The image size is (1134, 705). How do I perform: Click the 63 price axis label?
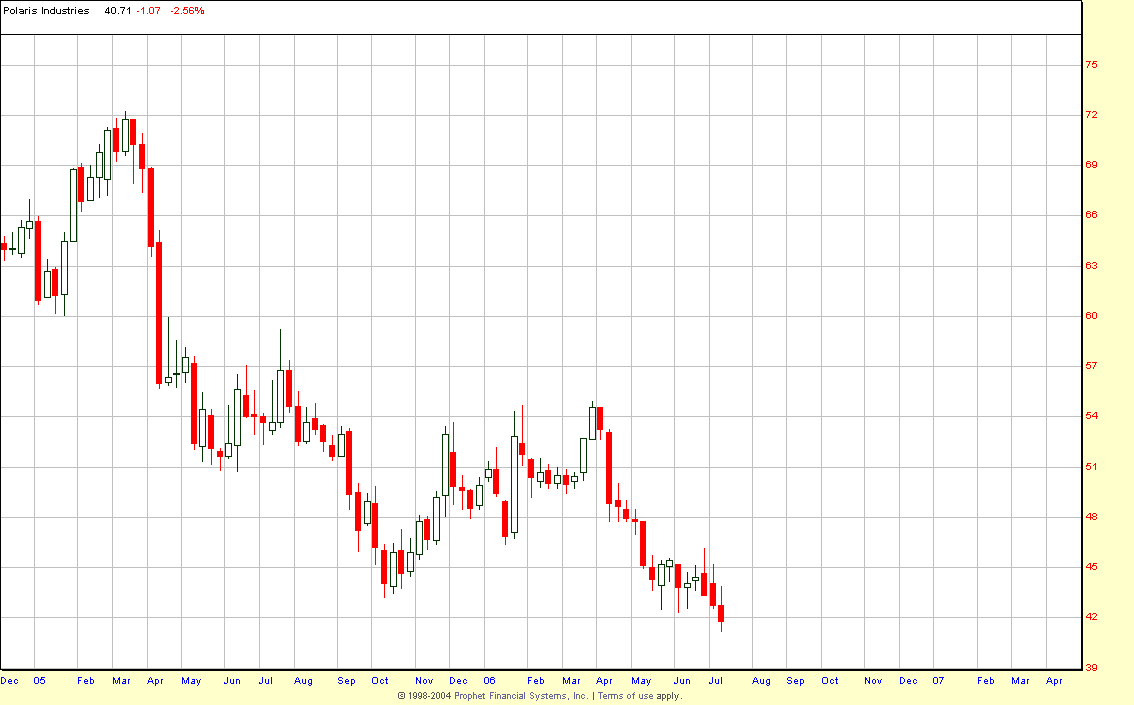tap(1091, 266)
